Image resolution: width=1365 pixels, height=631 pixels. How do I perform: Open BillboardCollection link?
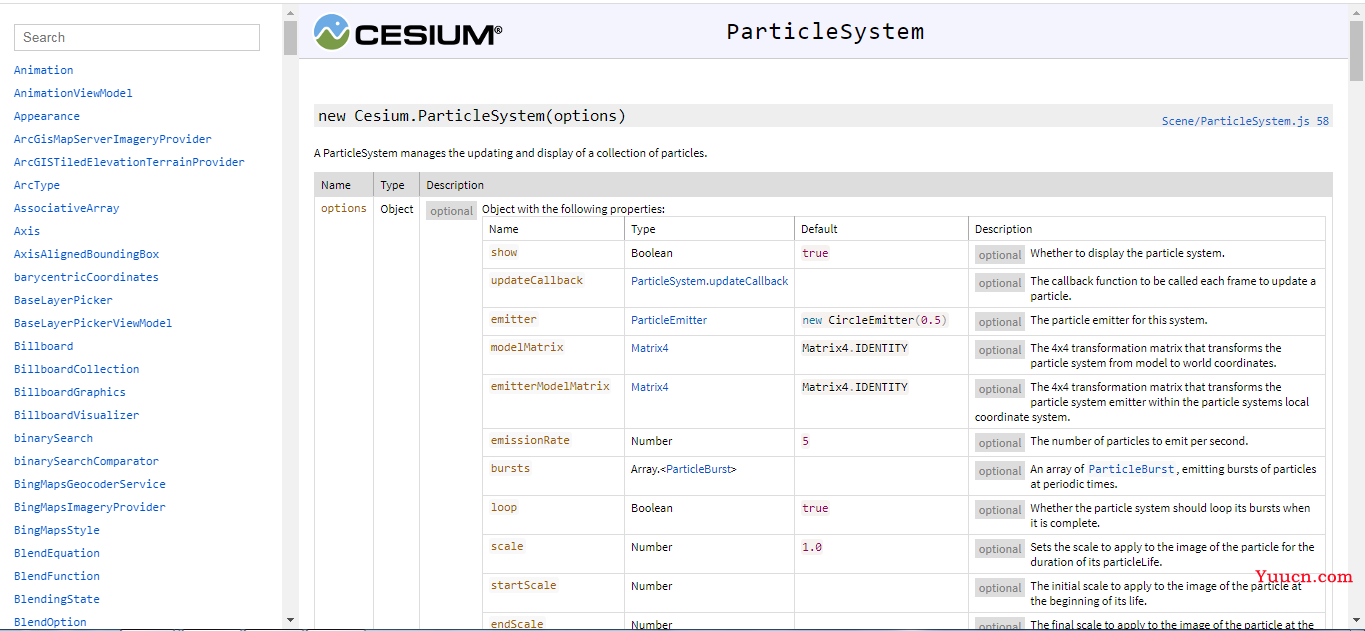click(x=77, y=369)
